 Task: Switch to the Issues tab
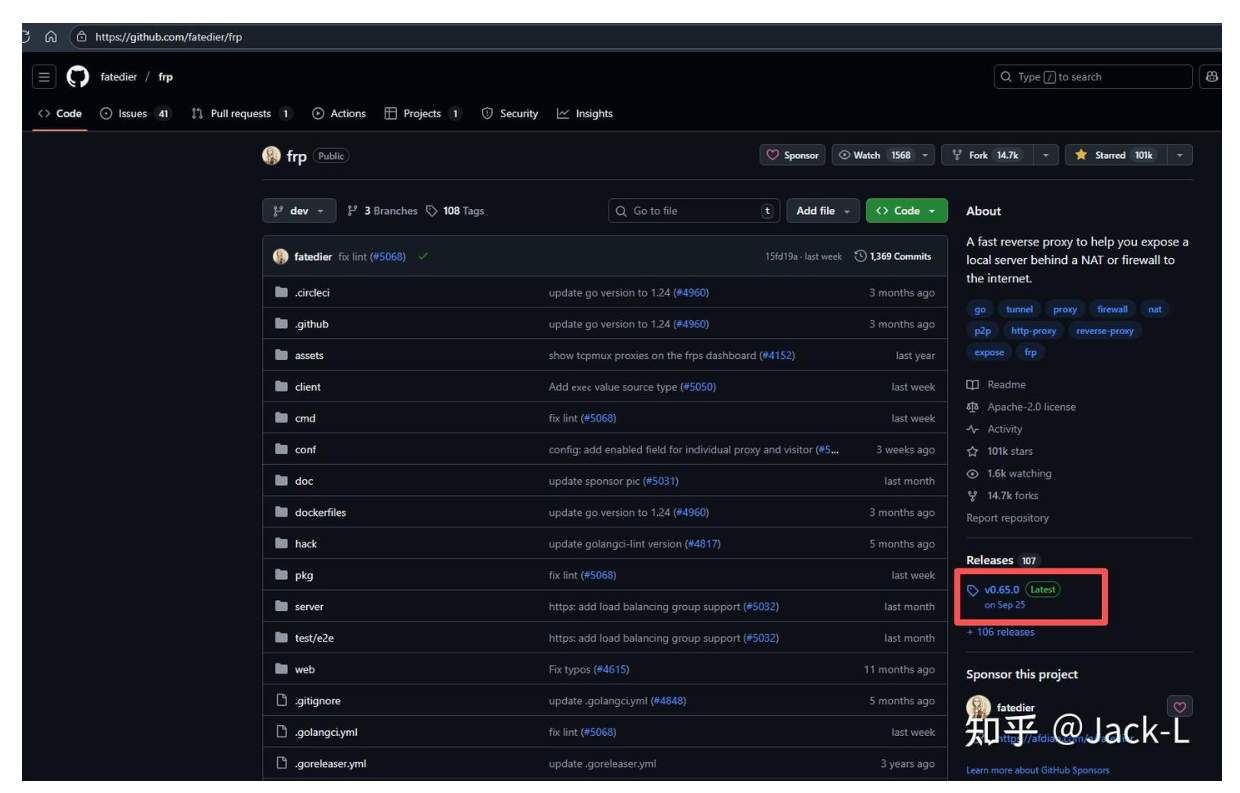(135, 114)
